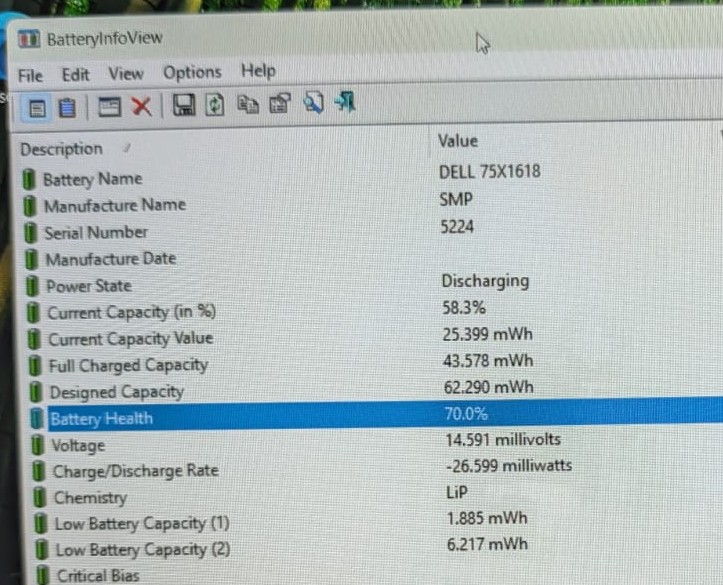
Task: Open the HTML report window icon
Action: coord(110,107)
